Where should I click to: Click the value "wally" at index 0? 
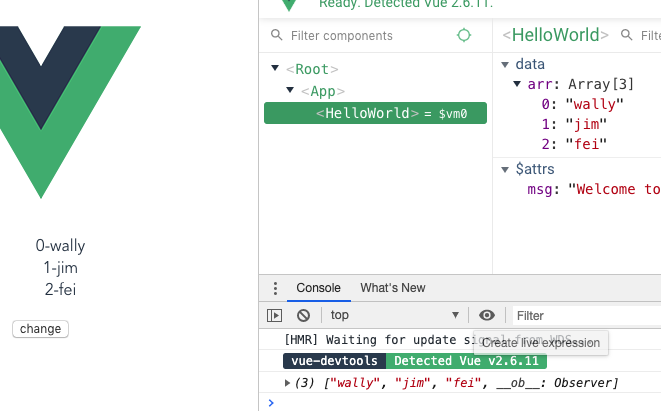(x=594, y=104)
